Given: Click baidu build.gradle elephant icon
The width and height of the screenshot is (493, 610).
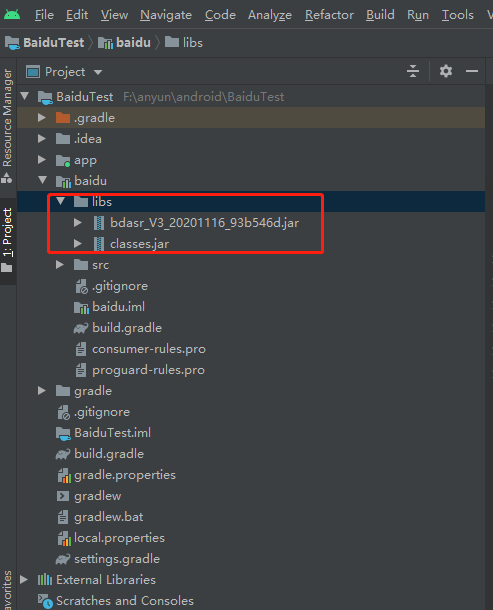Looking at the screenshot, I should (81, 328).
